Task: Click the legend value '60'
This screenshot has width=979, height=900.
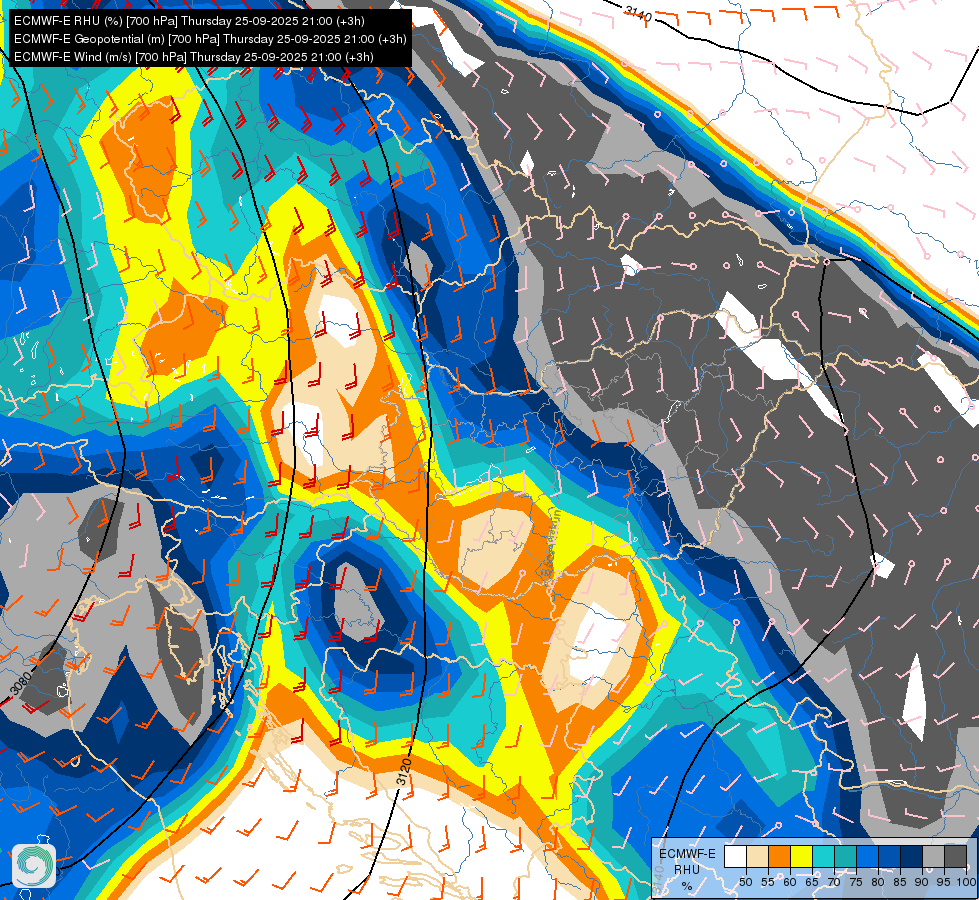Action: tap(790, 882)
